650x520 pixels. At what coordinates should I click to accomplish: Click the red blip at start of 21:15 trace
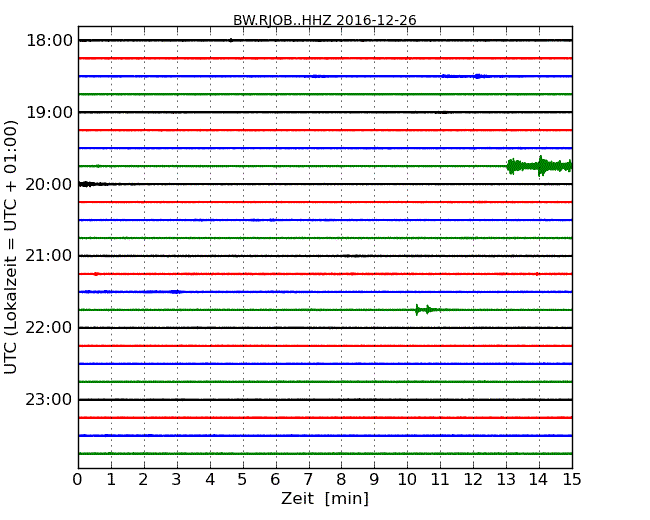pos(96,274)
